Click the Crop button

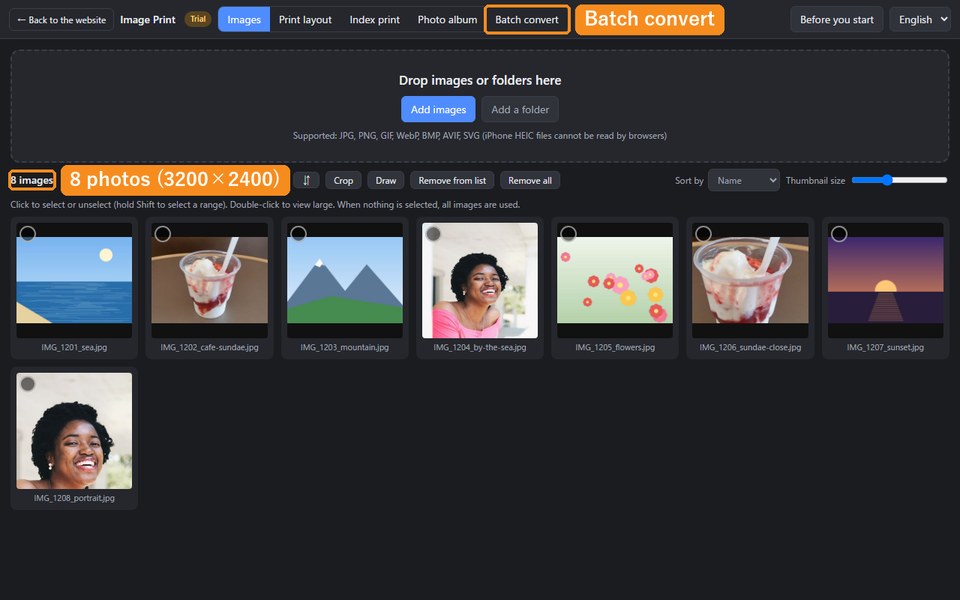click(343, 181)
